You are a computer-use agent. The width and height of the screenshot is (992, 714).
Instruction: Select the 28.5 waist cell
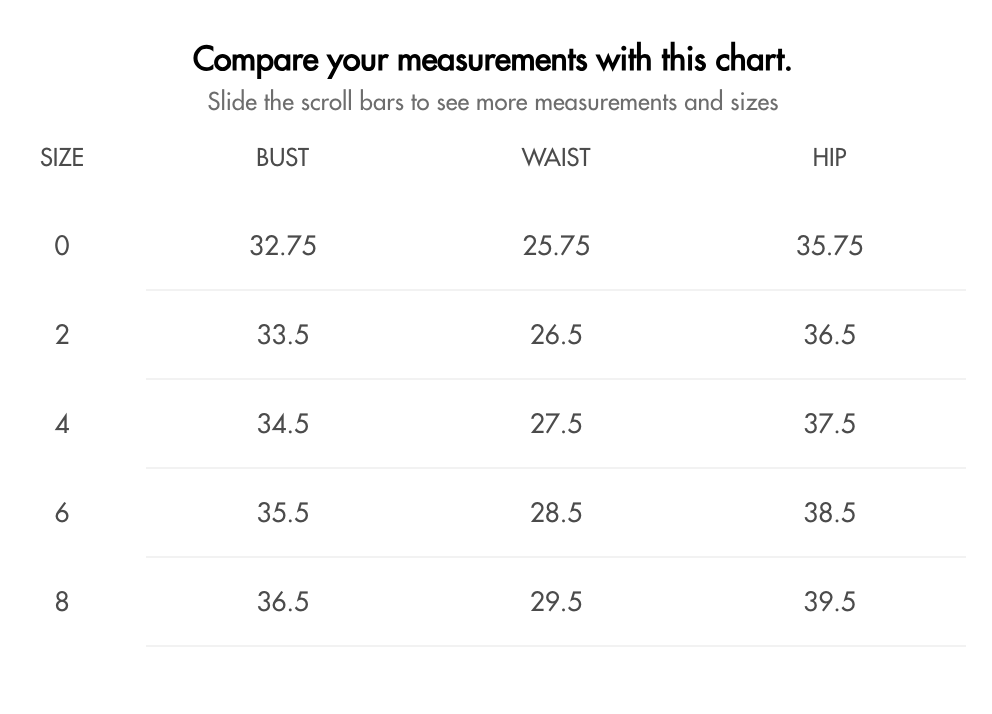click(x=556, y=513)
